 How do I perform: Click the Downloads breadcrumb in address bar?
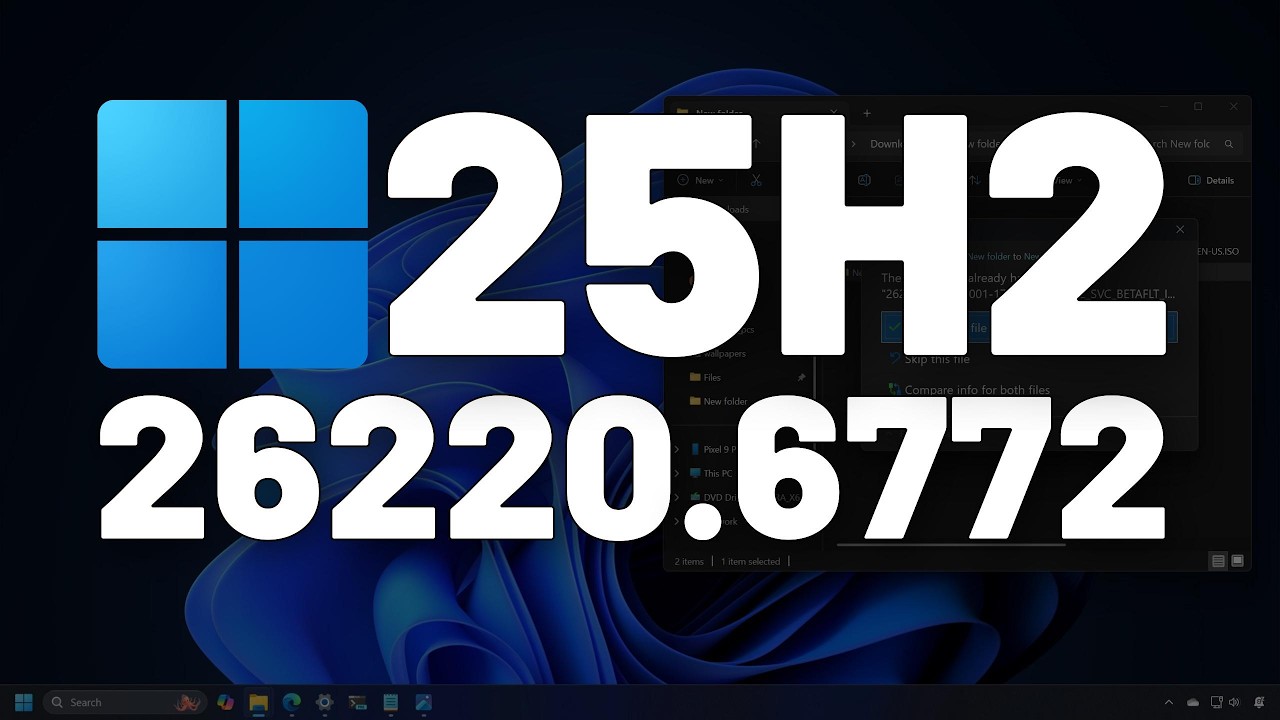tap(886, 144)
